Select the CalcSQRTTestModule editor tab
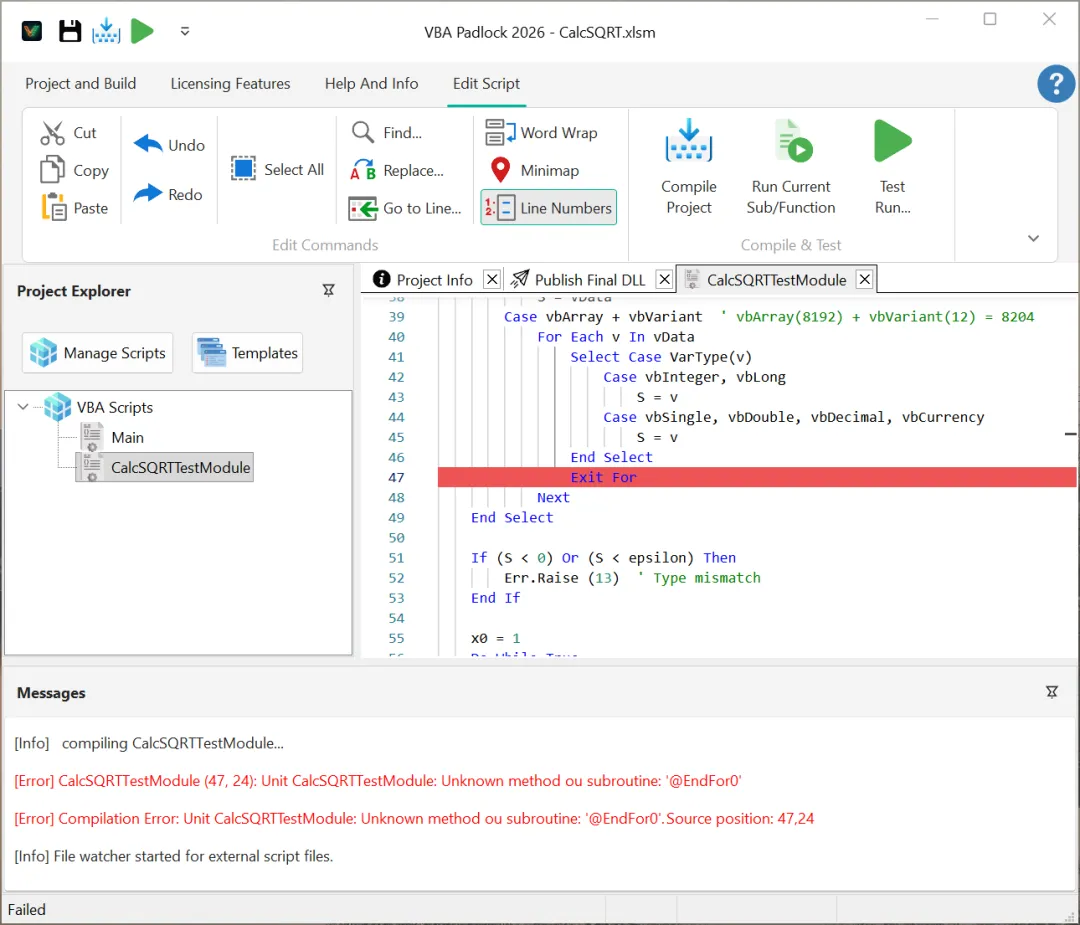Screen dimensions: 1080x925 coord(765,280)
